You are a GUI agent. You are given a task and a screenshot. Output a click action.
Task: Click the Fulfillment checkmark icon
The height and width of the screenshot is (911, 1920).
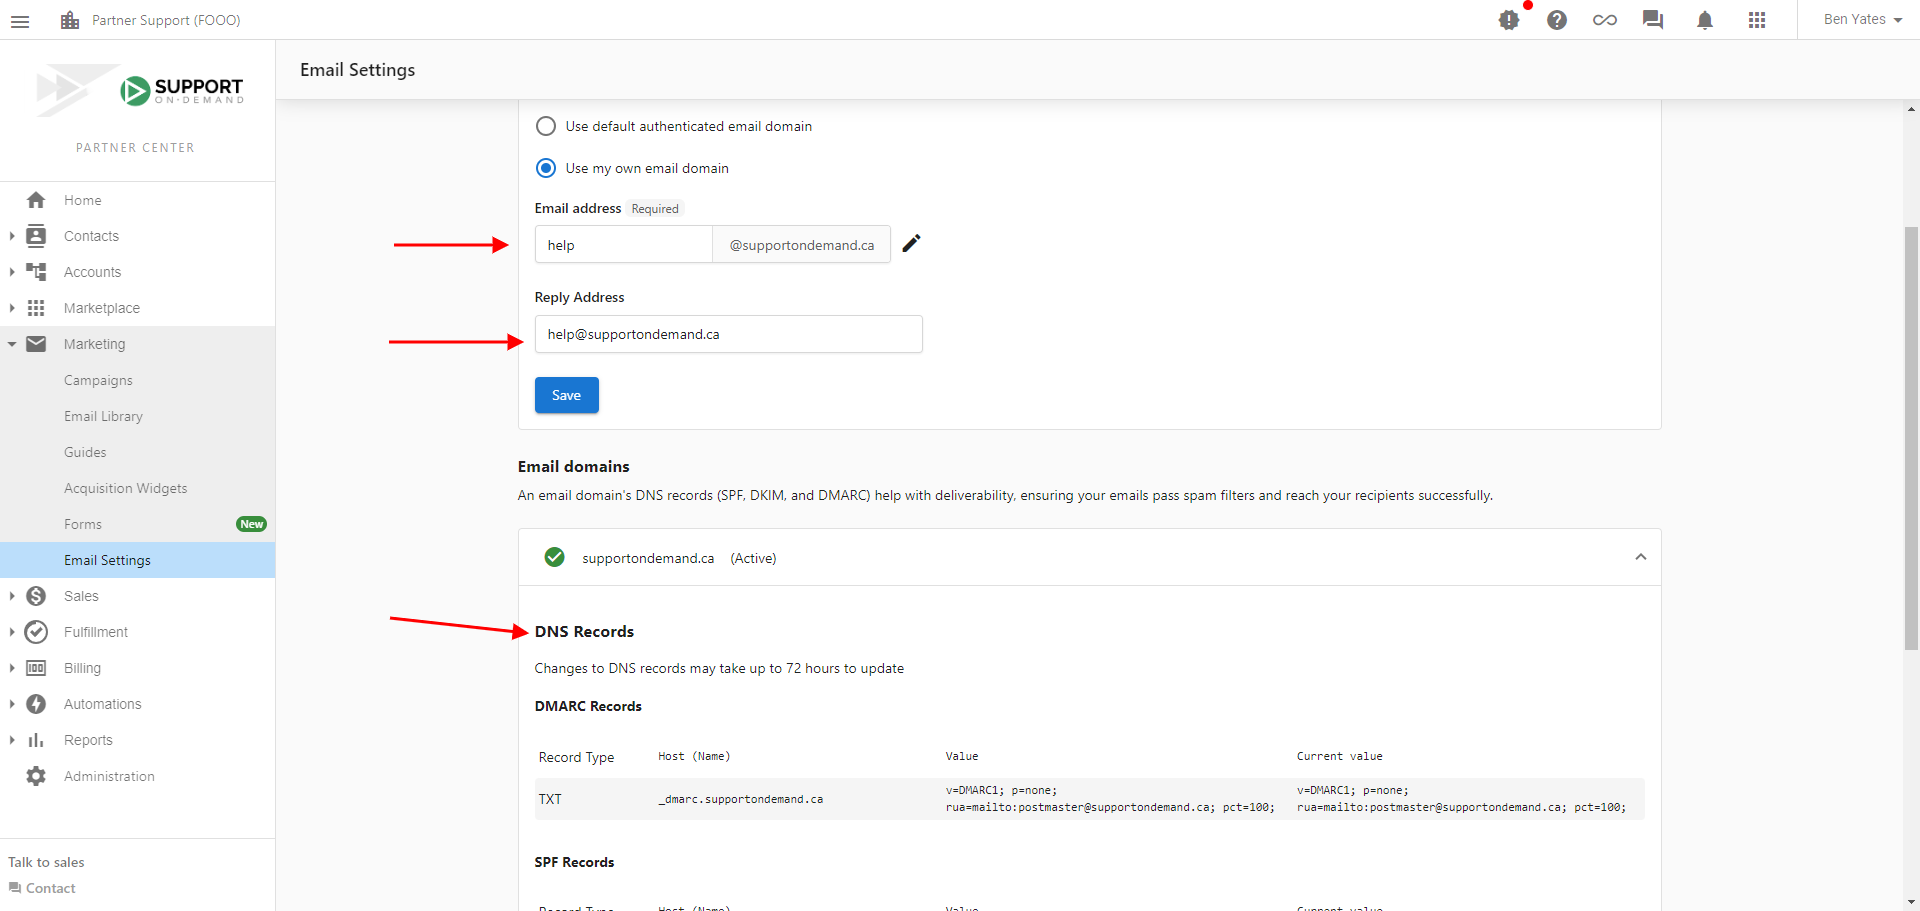click(36, 632)
